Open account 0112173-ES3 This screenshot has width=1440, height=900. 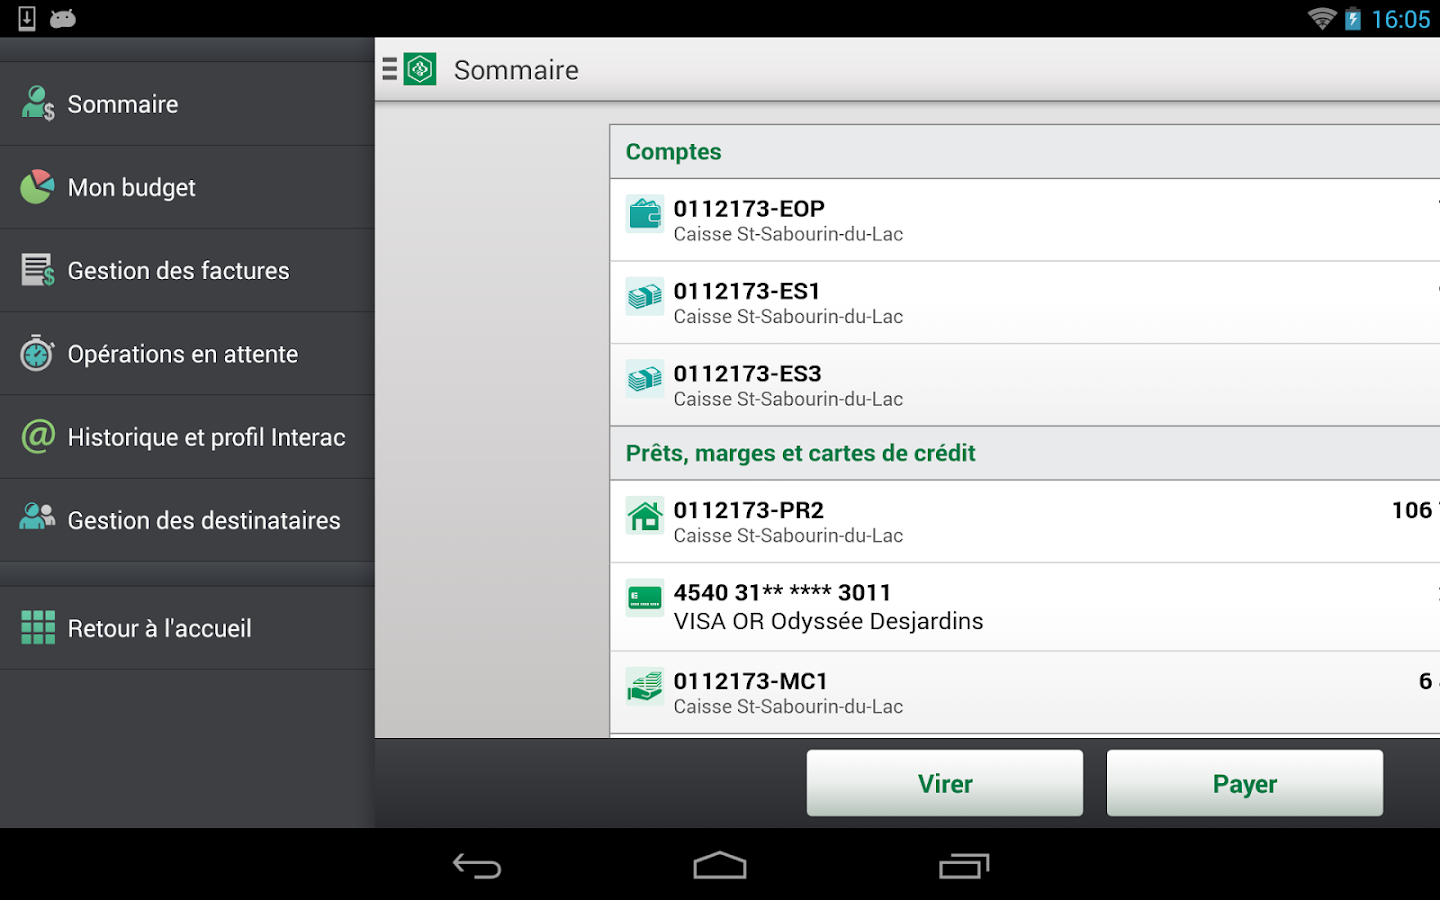coord(1025,385)
